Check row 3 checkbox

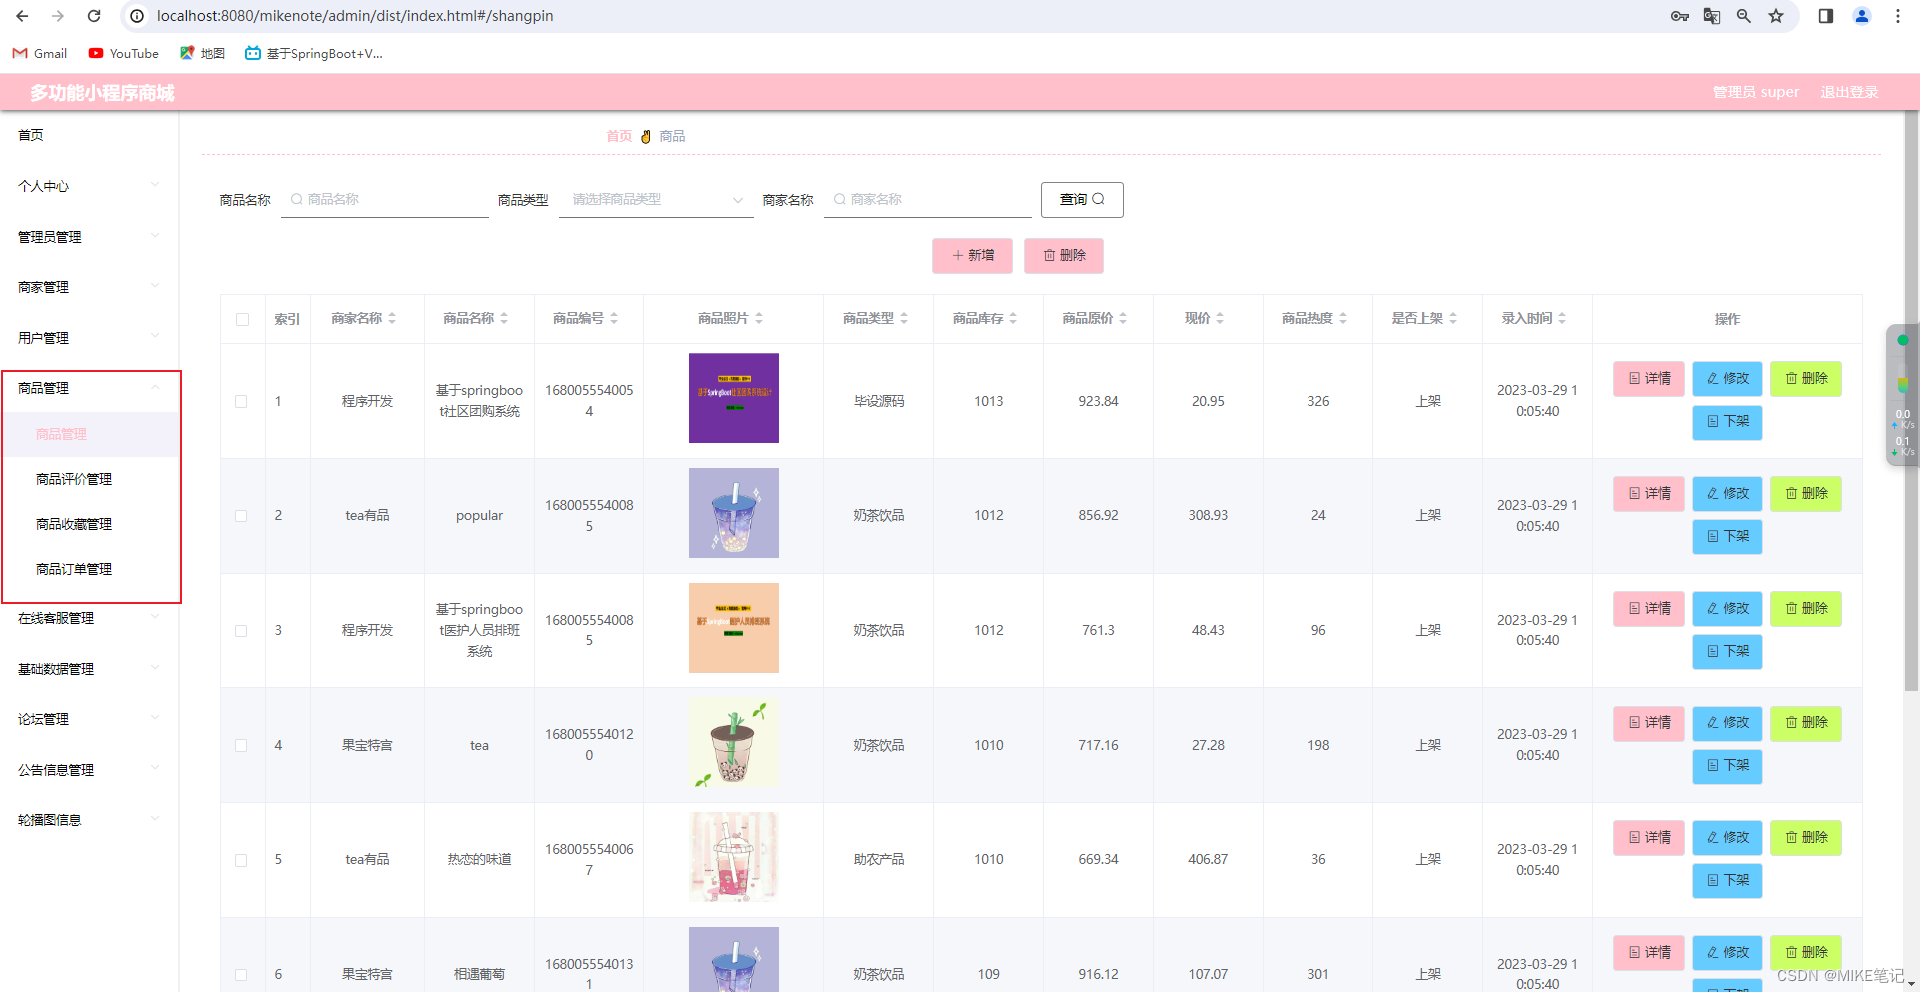tap(241, 631)
